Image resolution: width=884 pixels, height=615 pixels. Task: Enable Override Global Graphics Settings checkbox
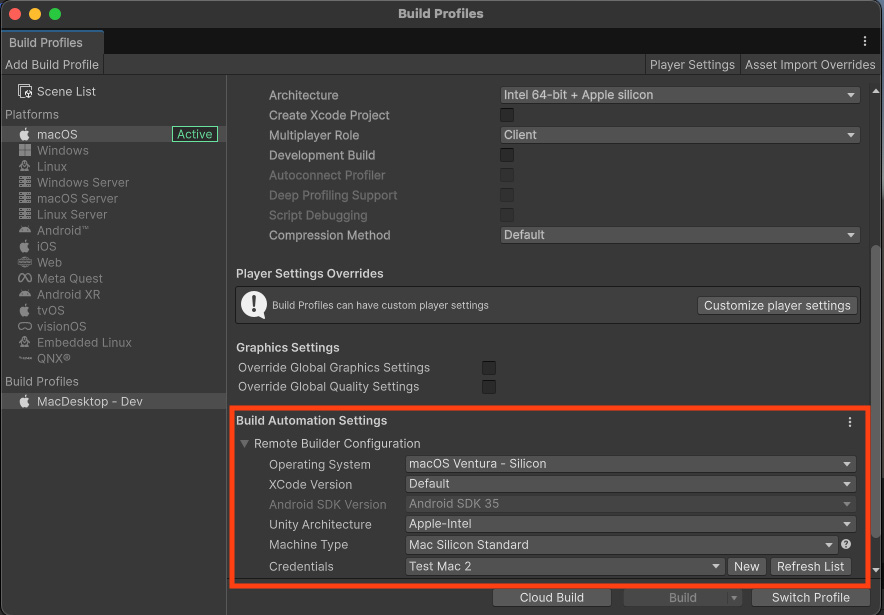489,368
